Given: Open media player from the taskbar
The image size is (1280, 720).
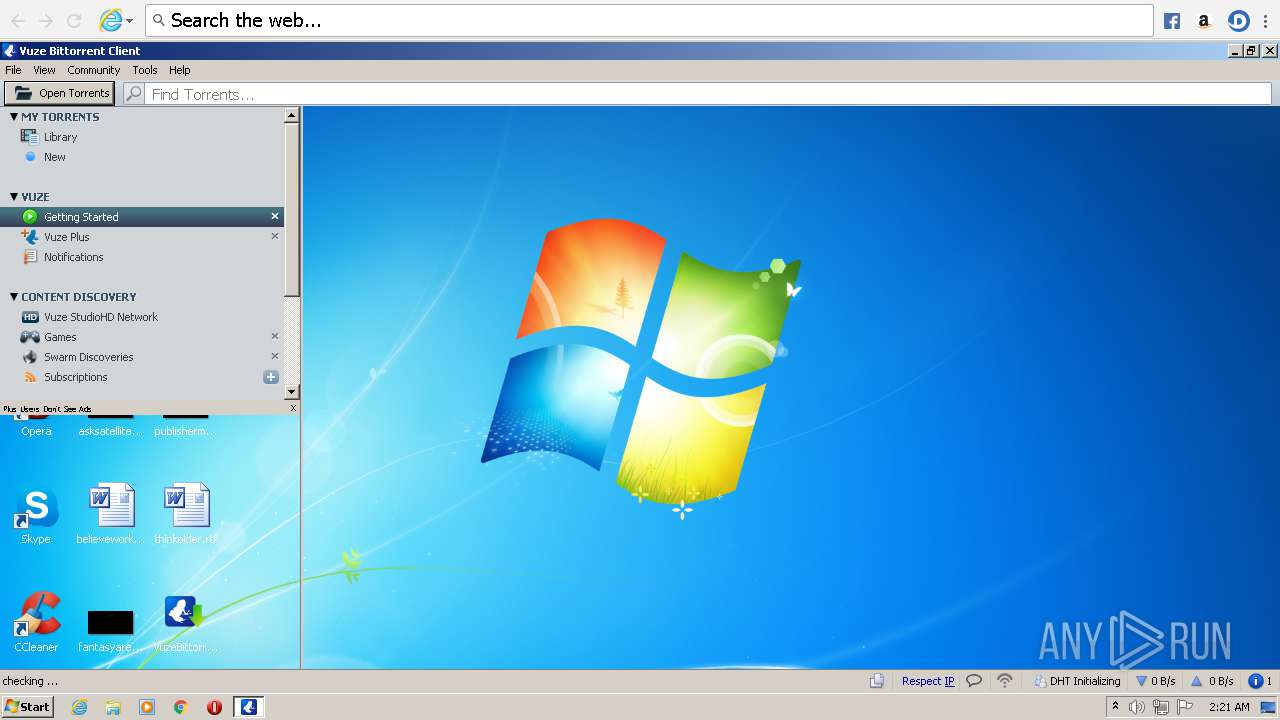Looking at the screenshot, I should (147, 707).
